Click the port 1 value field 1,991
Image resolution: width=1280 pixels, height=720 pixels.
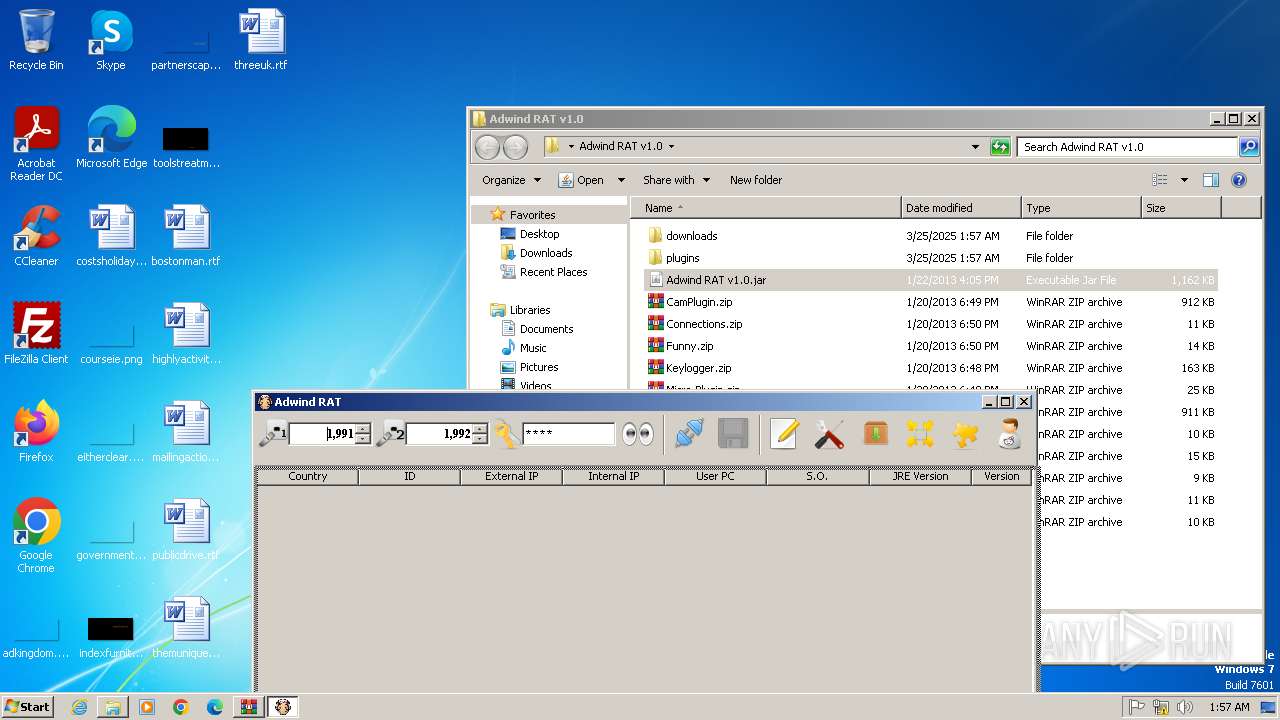click(x=322, y=434)
